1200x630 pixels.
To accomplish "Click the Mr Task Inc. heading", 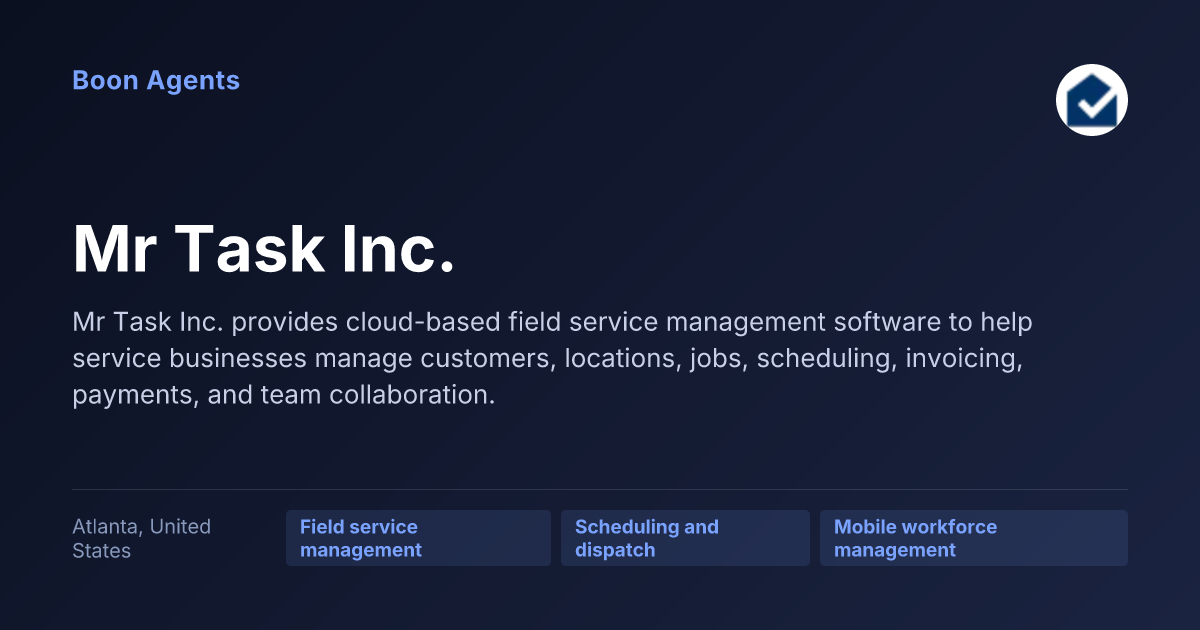I will coord(264,249).
